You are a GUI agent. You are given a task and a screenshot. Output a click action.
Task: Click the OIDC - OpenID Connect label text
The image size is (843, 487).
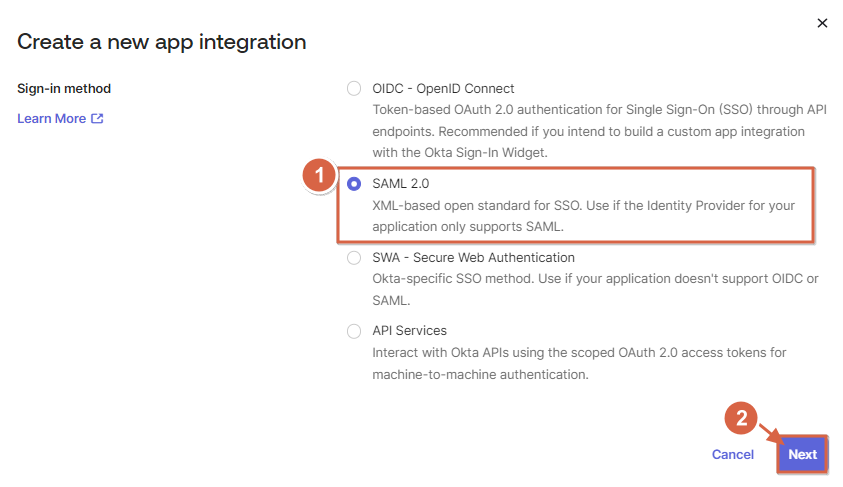pos(443,88)
